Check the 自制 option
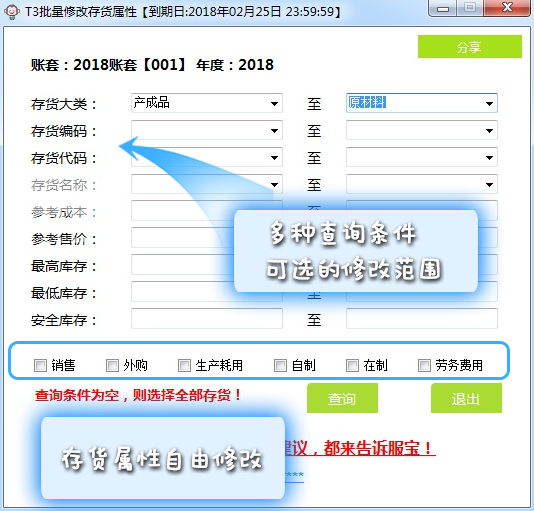534x511 pixels. tap(280, 366)
